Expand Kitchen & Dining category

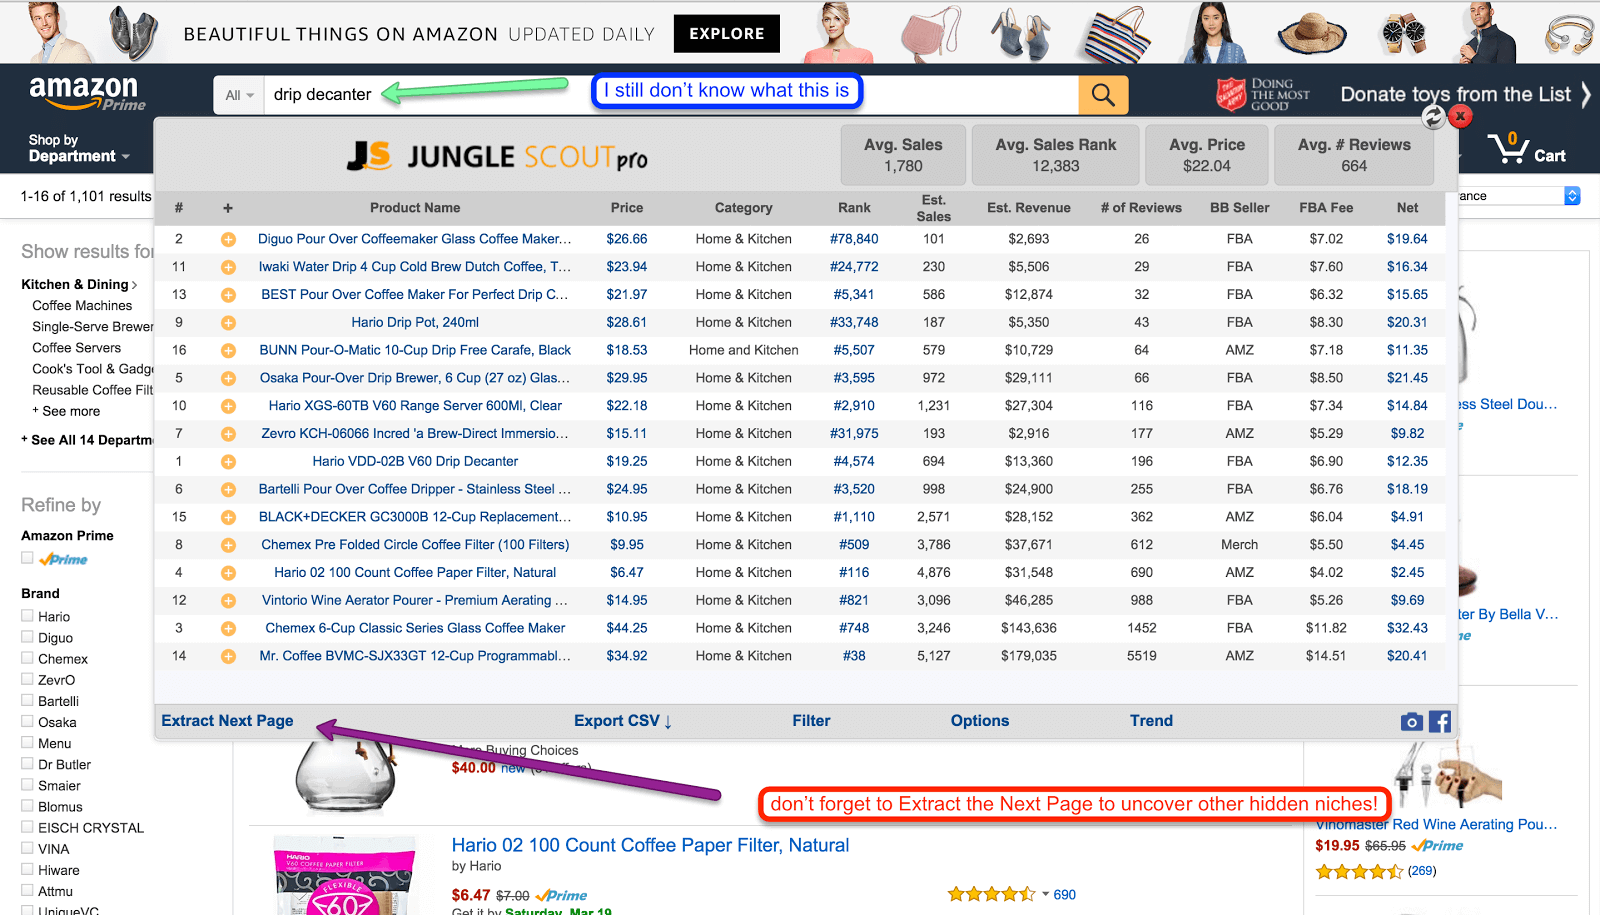click(79, 285)
